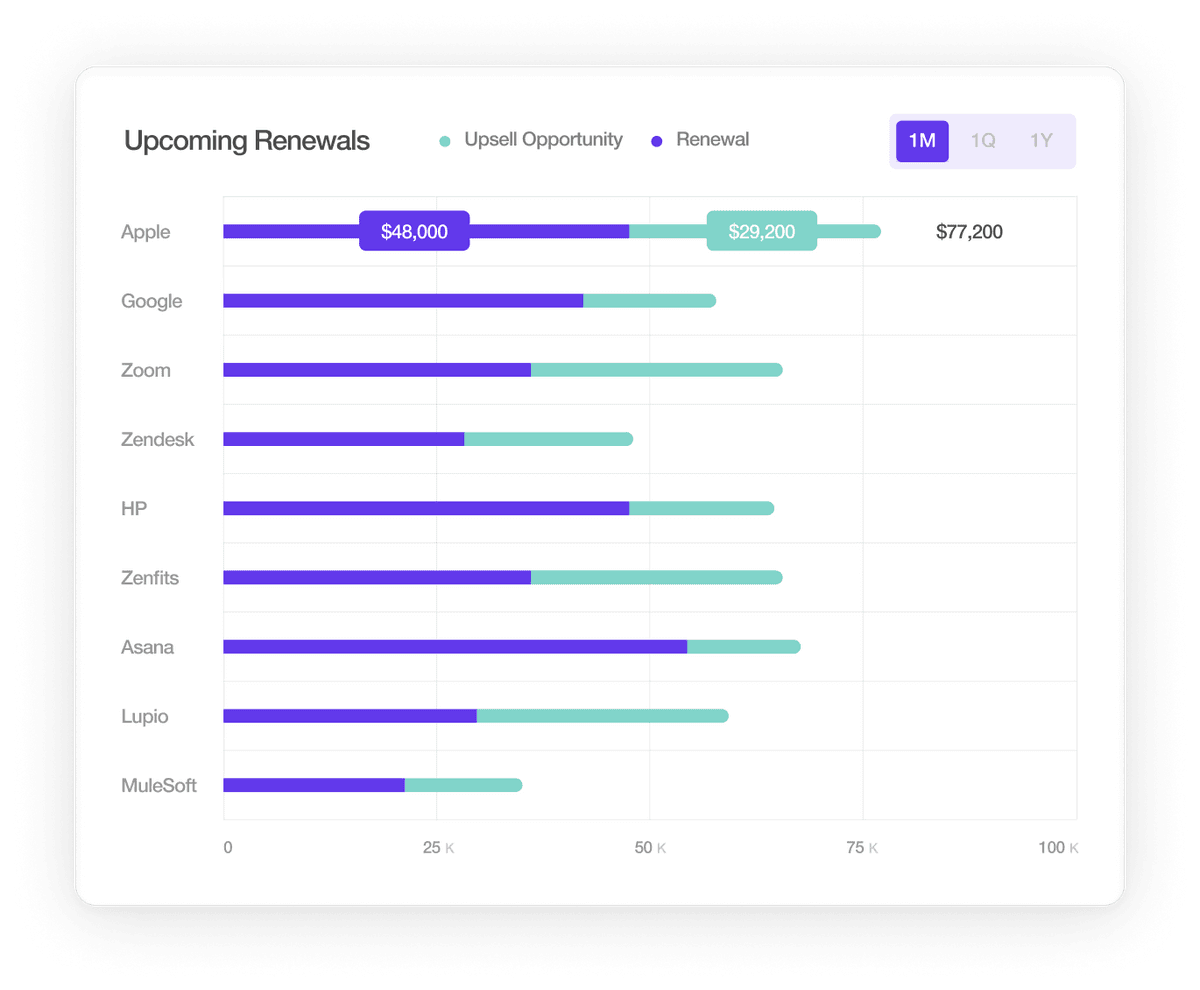Select the HP row label

pos(134,508)
